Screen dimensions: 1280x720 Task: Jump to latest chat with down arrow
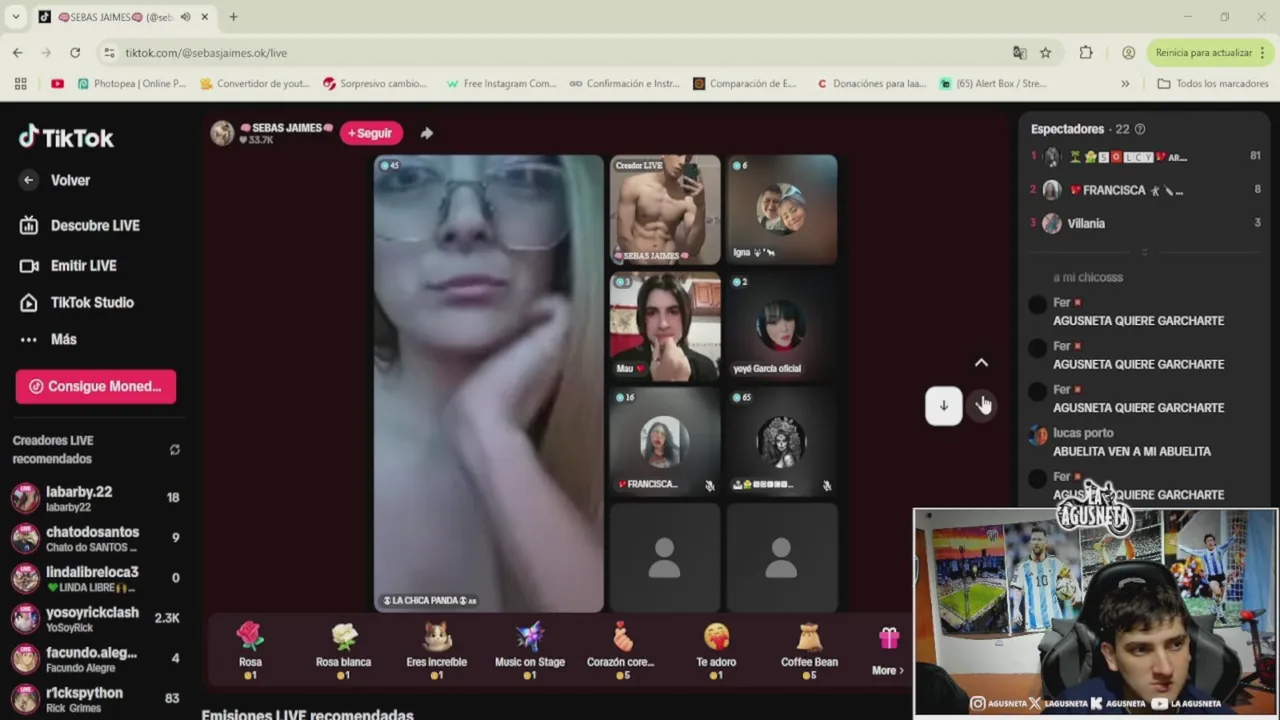[943, 406]
